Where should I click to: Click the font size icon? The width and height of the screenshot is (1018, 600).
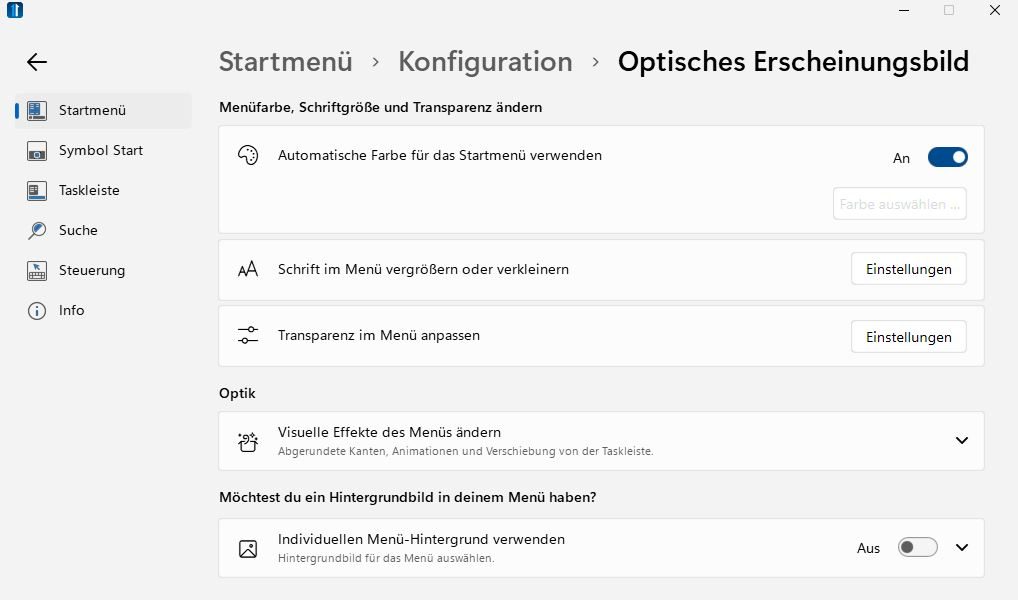tap(248, 269)
